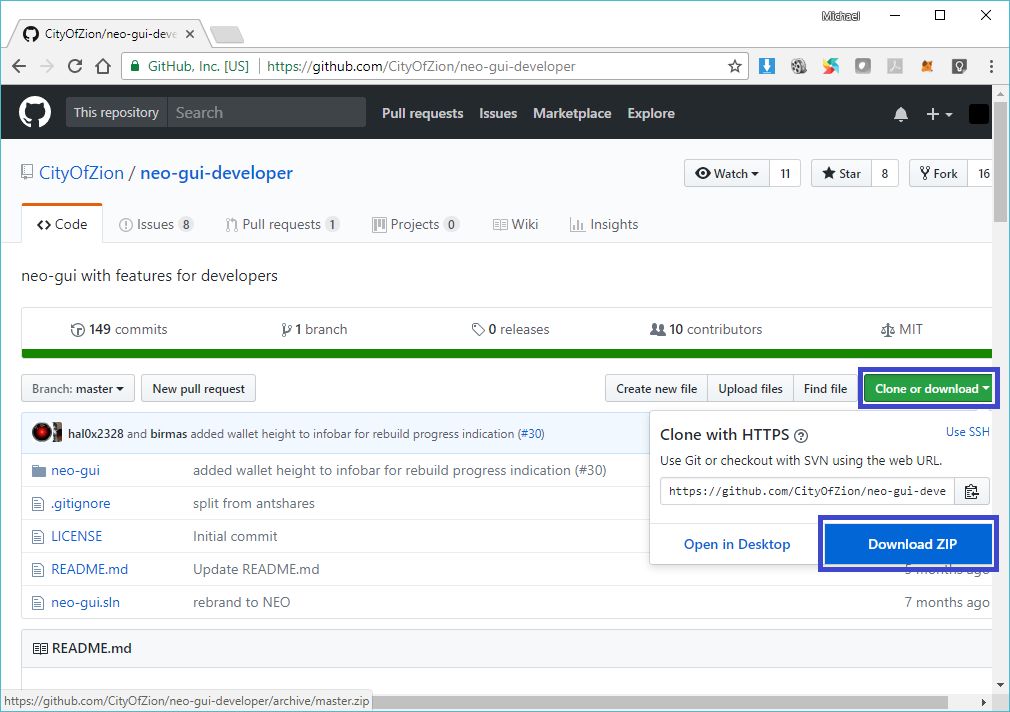This screenshot has height=712, width=1010.
Task: Switch to Use SSH
Action: pyautogui.click(x=967, y=432)
